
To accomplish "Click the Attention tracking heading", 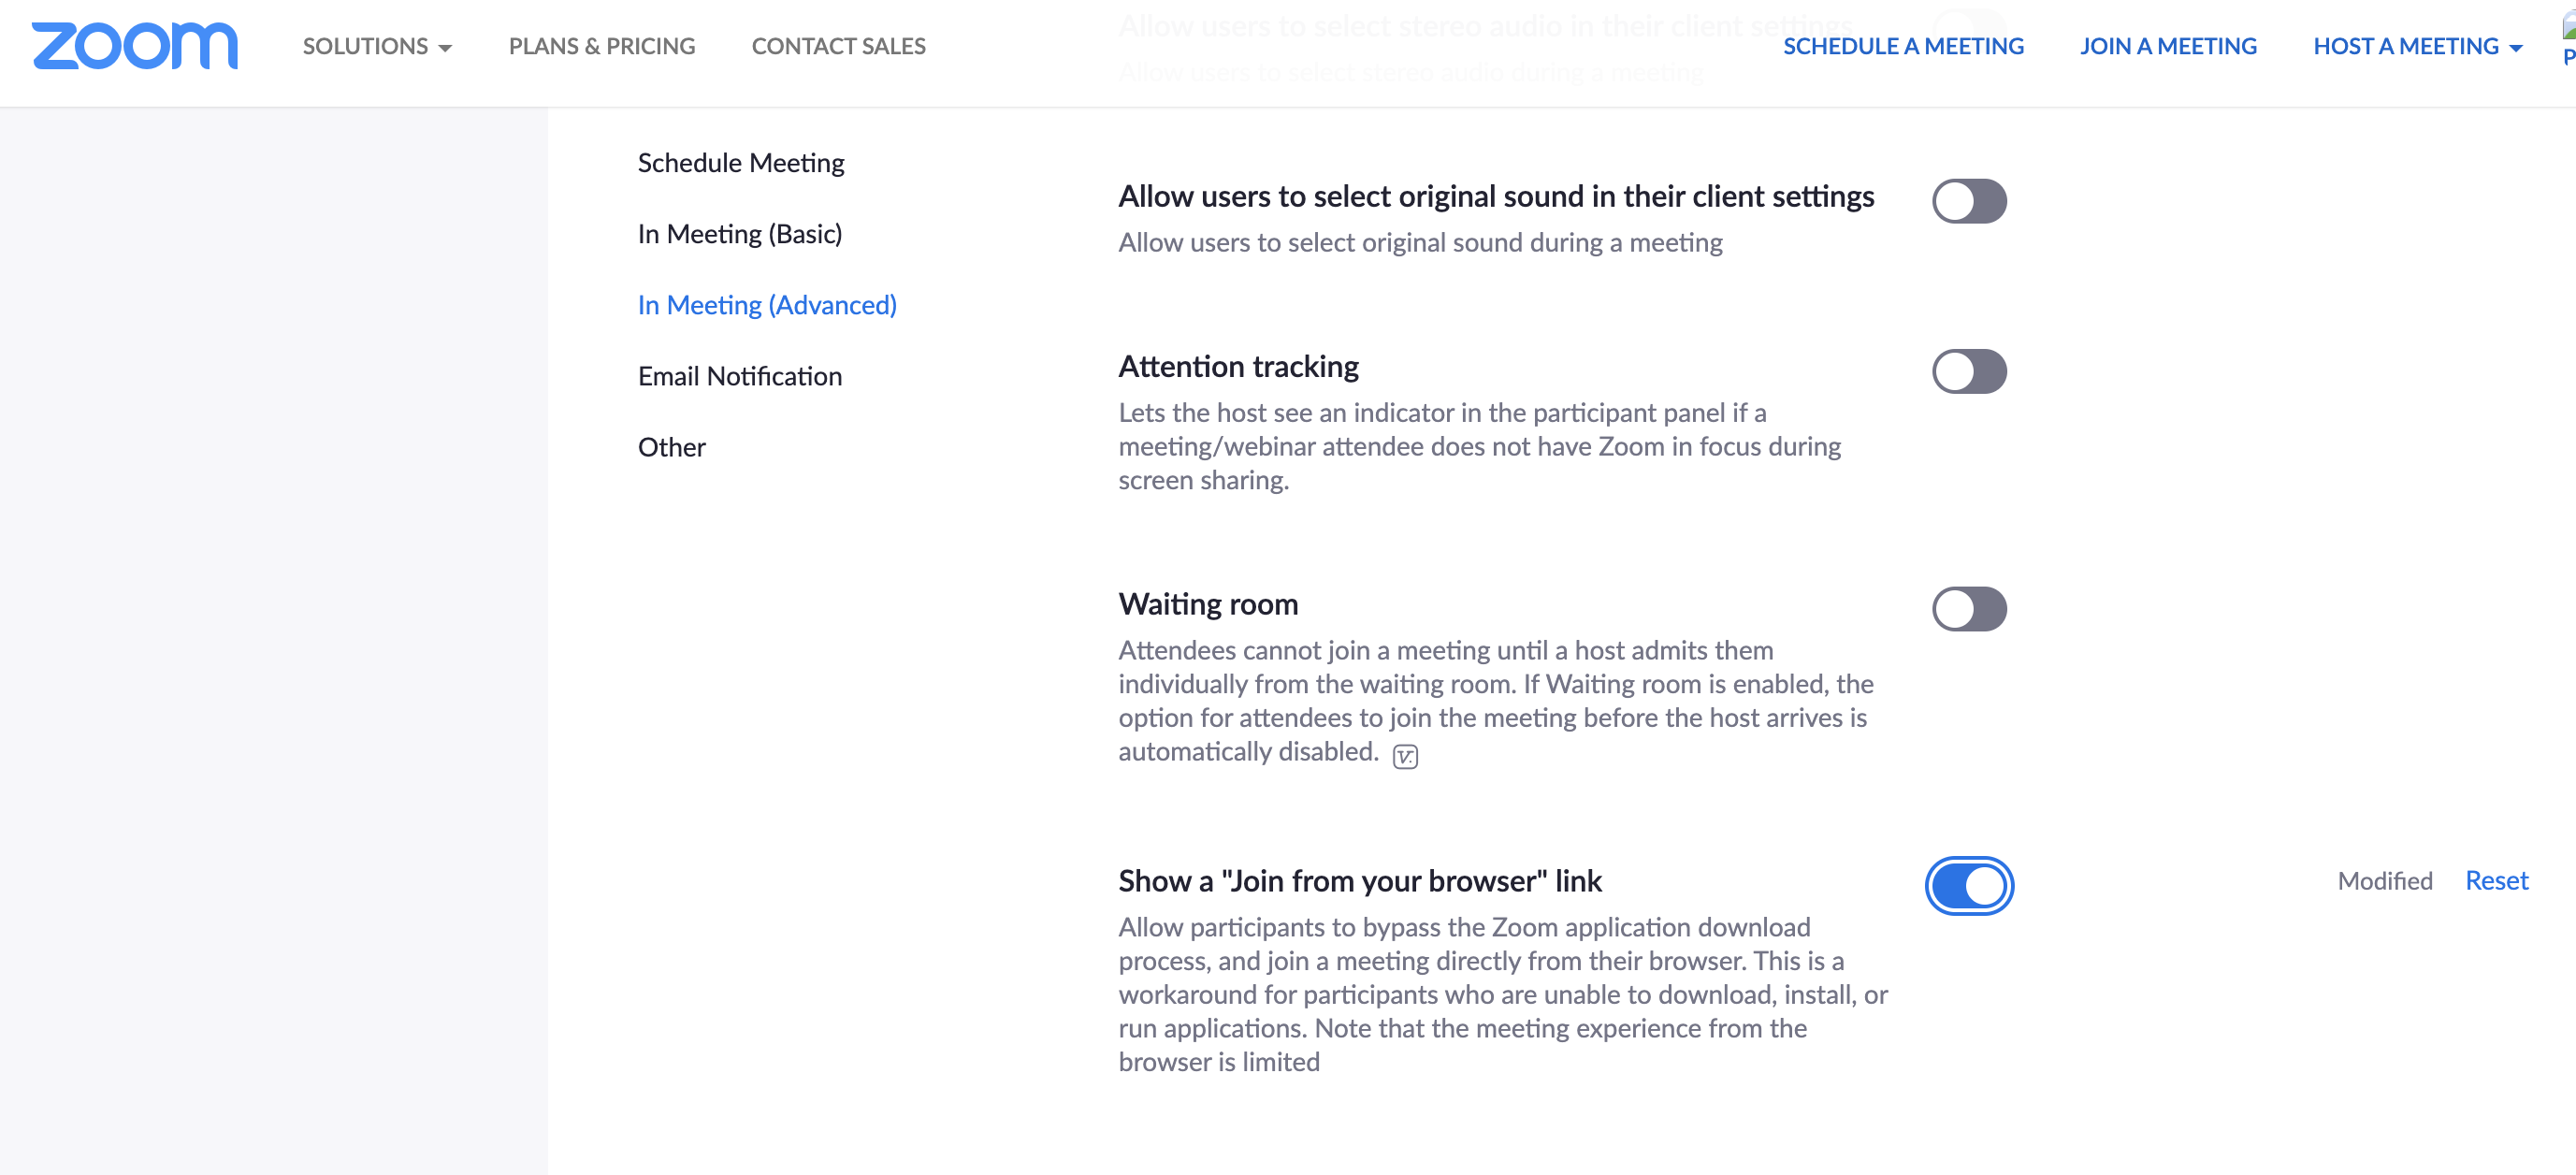I will tap(1238, 367).
